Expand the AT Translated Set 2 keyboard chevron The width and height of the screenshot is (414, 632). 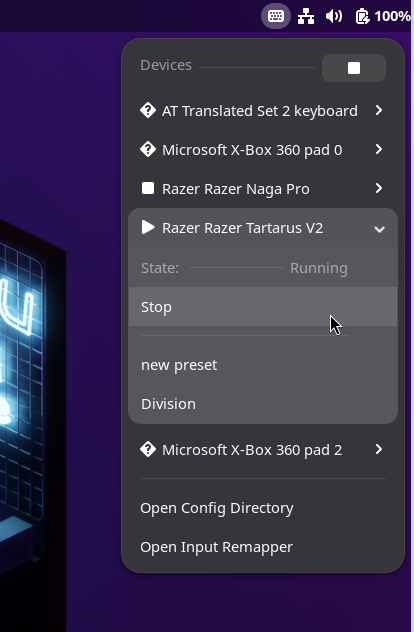click(379, 110)
